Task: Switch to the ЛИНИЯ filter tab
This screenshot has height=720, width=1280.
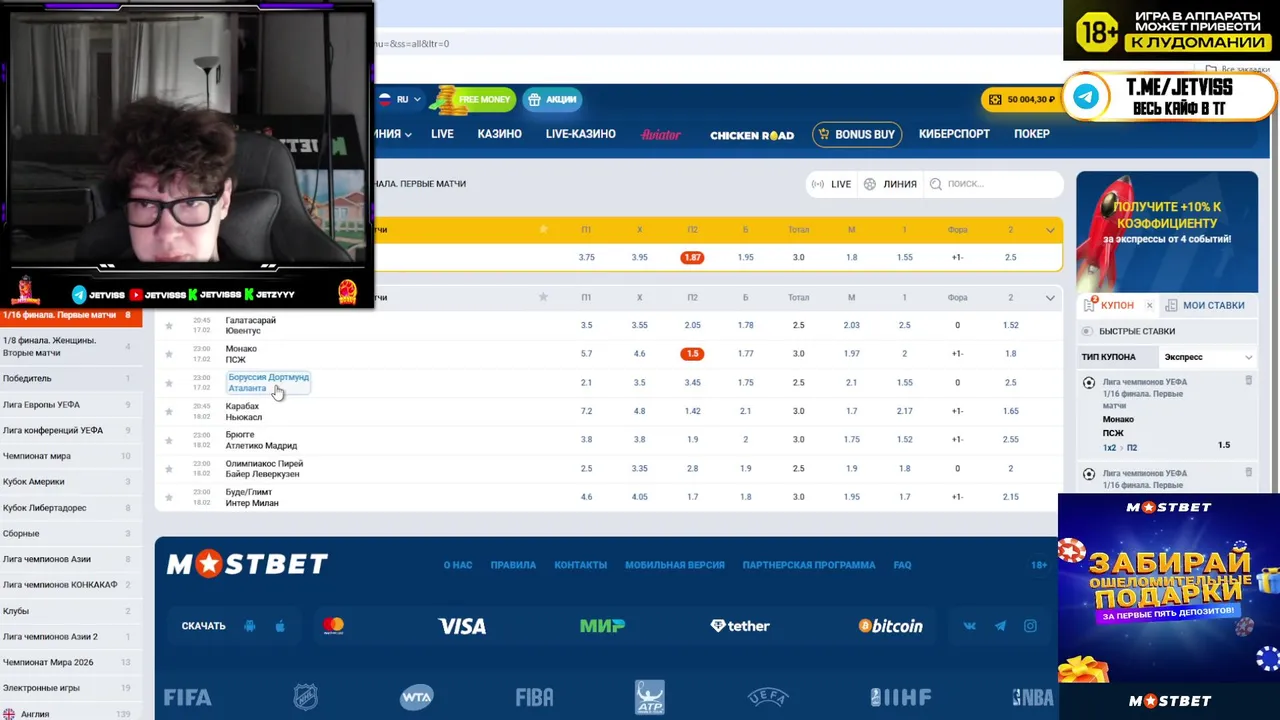Action: tap(891, 184)
